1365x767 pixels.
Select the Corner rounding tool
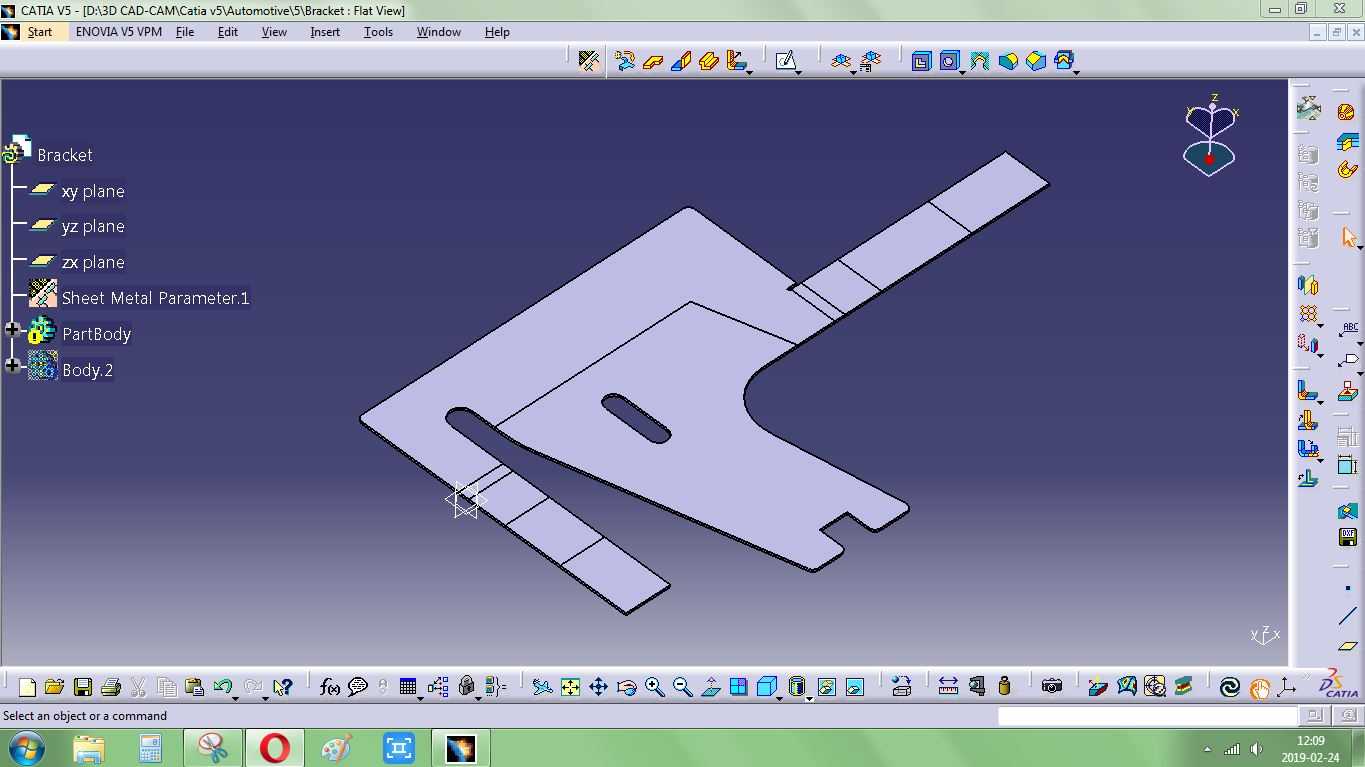[1008, 61]
